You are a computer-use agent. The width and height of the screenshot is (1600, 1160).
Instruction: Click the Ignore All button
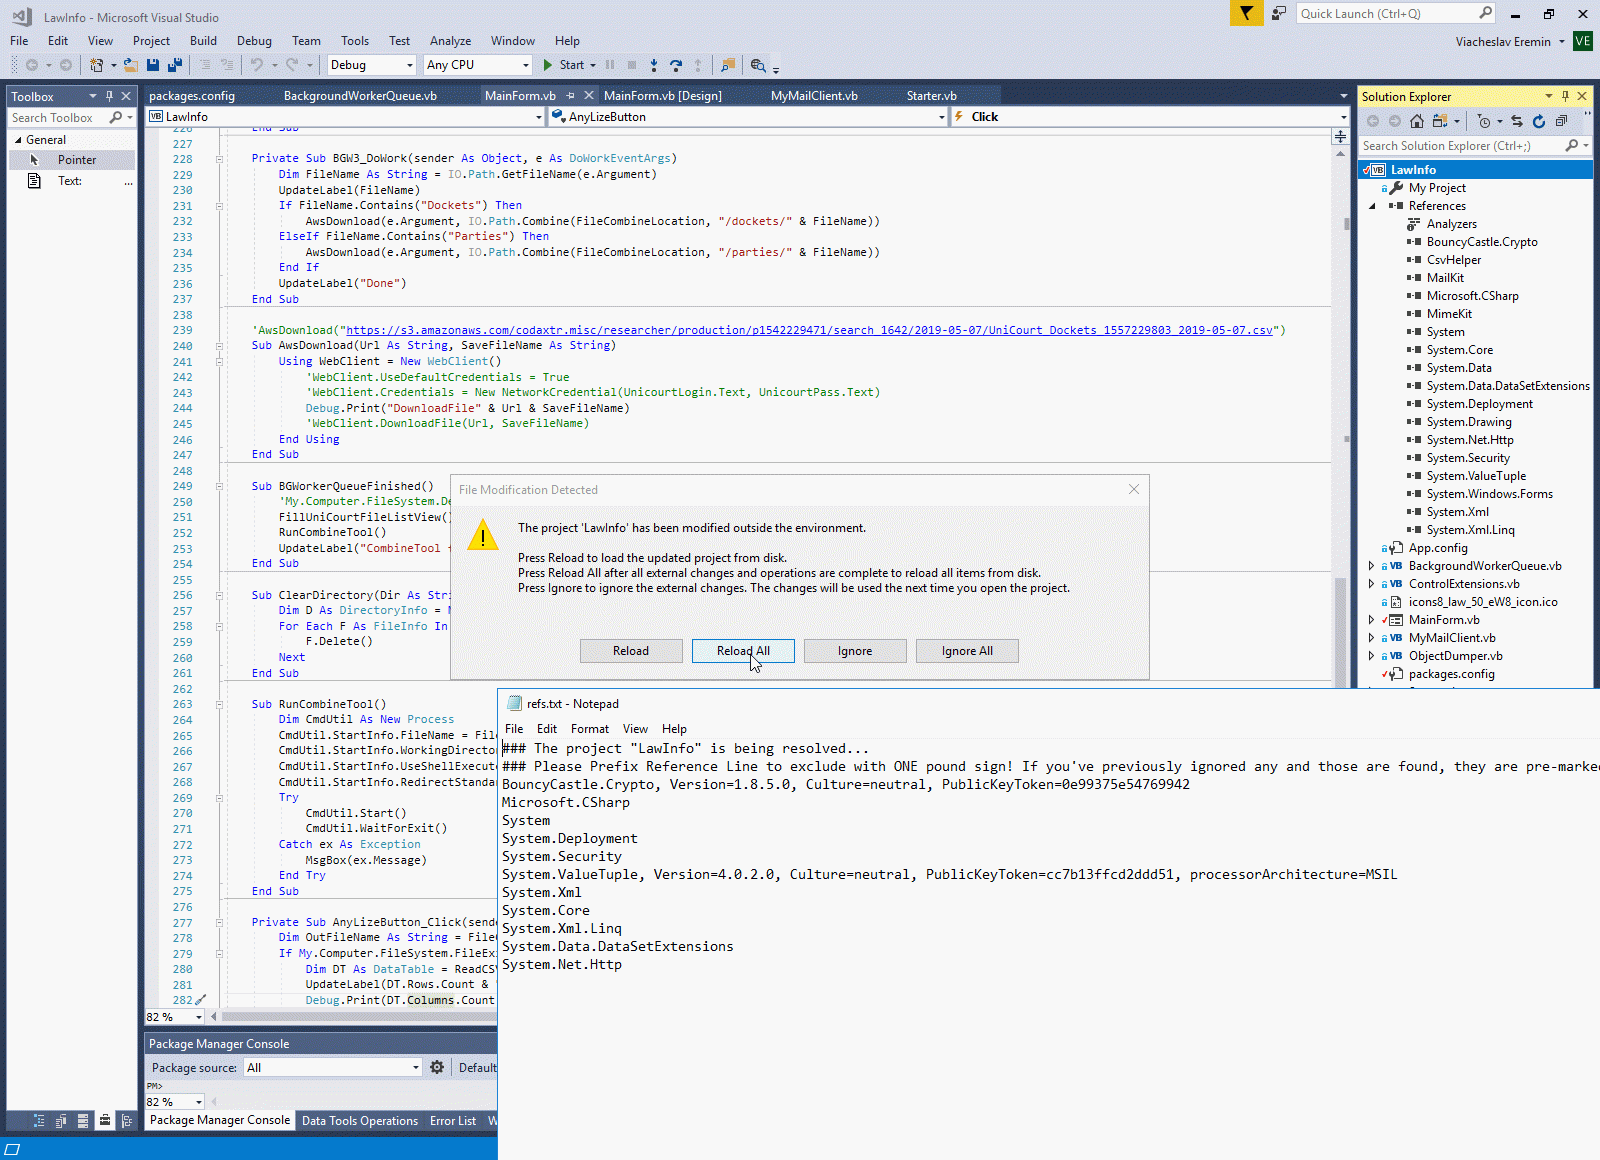tap(967, 651)
